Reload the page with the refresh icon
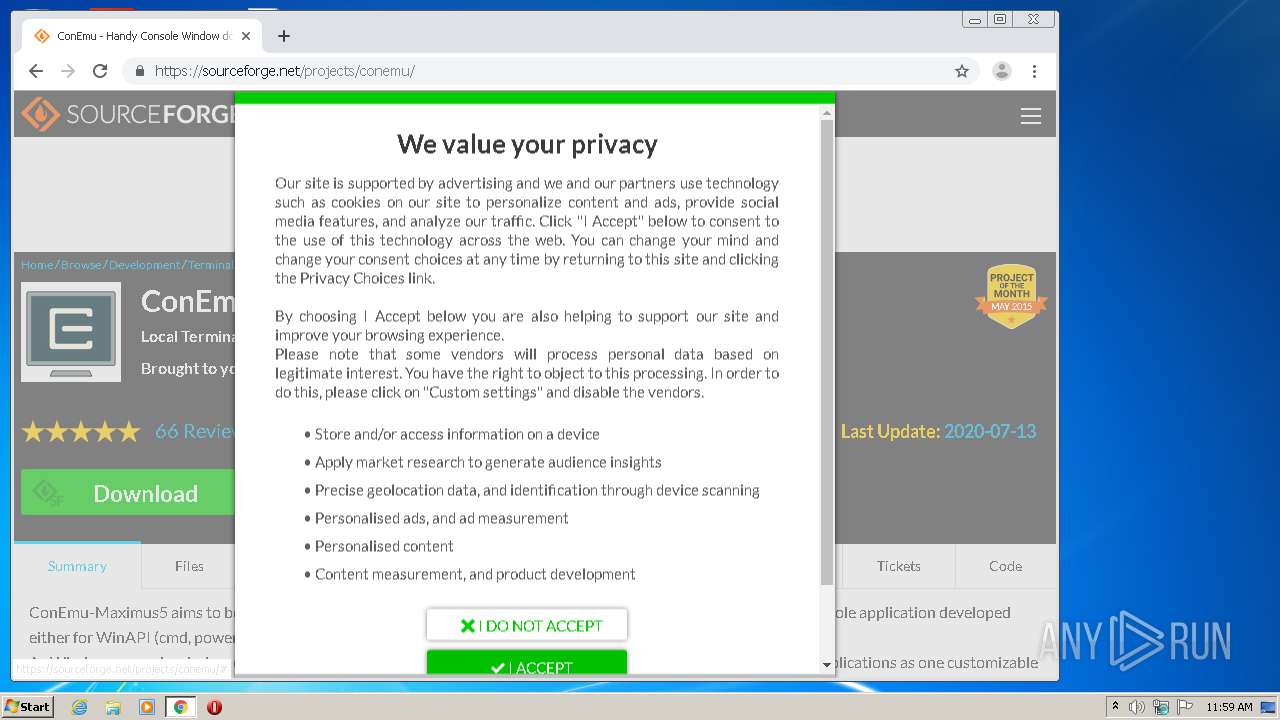 100,71
